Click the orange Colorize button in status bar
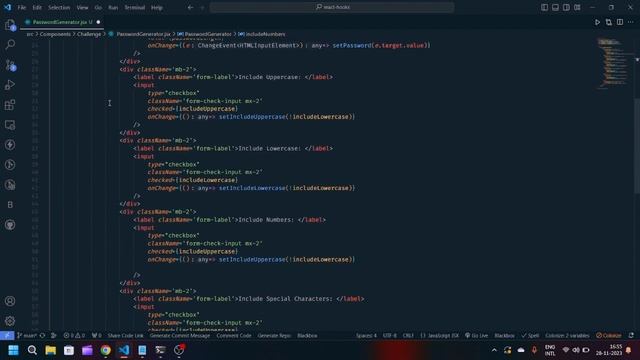This screenshot has height=360, width=640. point(609,336)
